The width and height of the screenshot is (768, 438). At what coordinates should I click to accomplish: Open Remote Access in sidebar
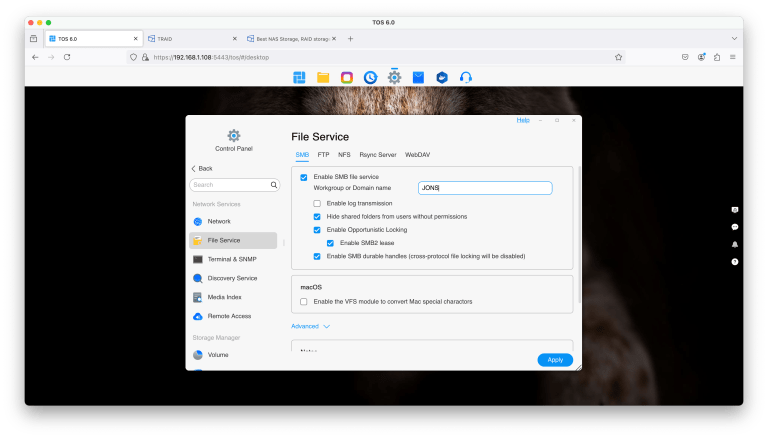(x=229, y=316)
